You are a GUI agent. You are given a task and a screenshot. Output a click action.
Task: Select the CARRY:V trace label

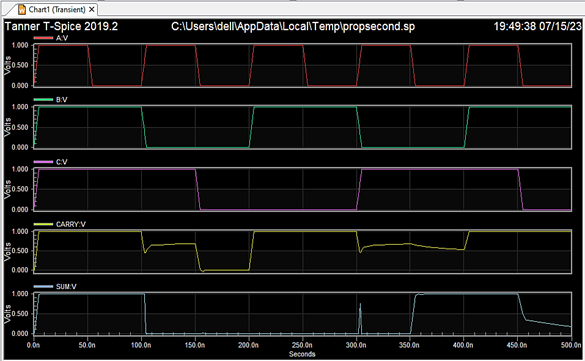click(71, 224)
